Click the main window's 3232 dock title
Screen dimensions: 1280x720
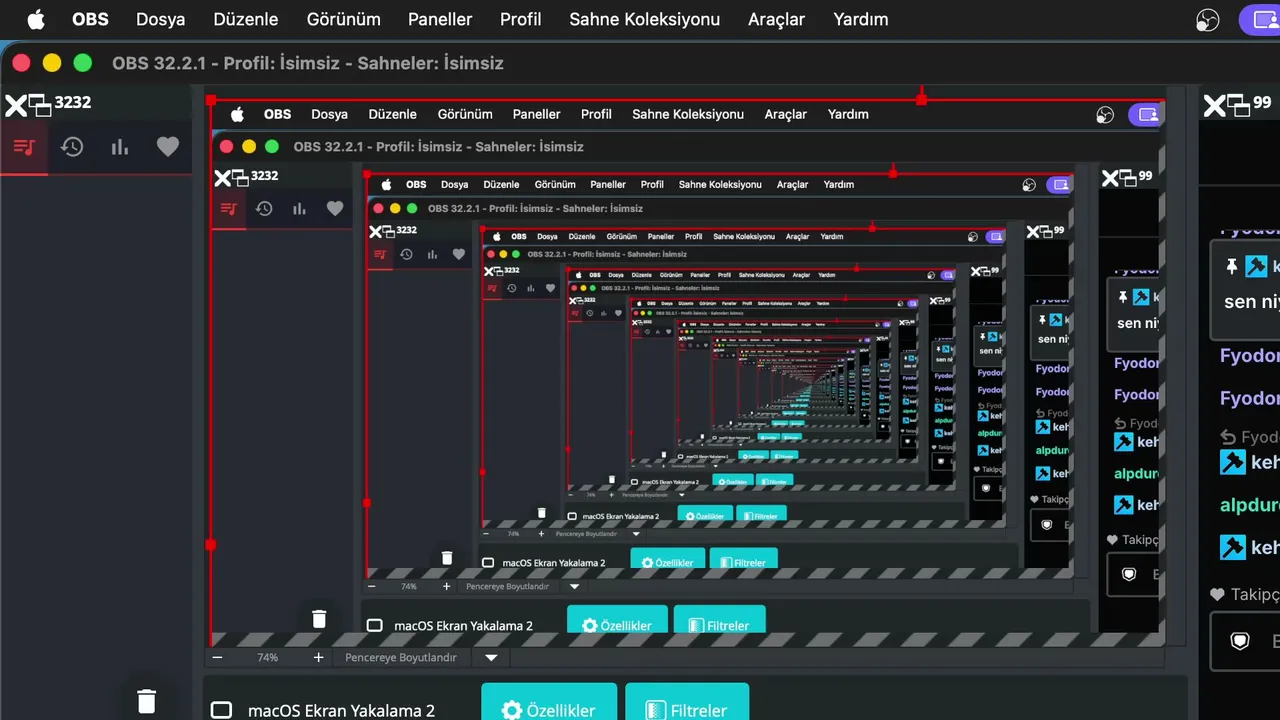tap(73, 102)
